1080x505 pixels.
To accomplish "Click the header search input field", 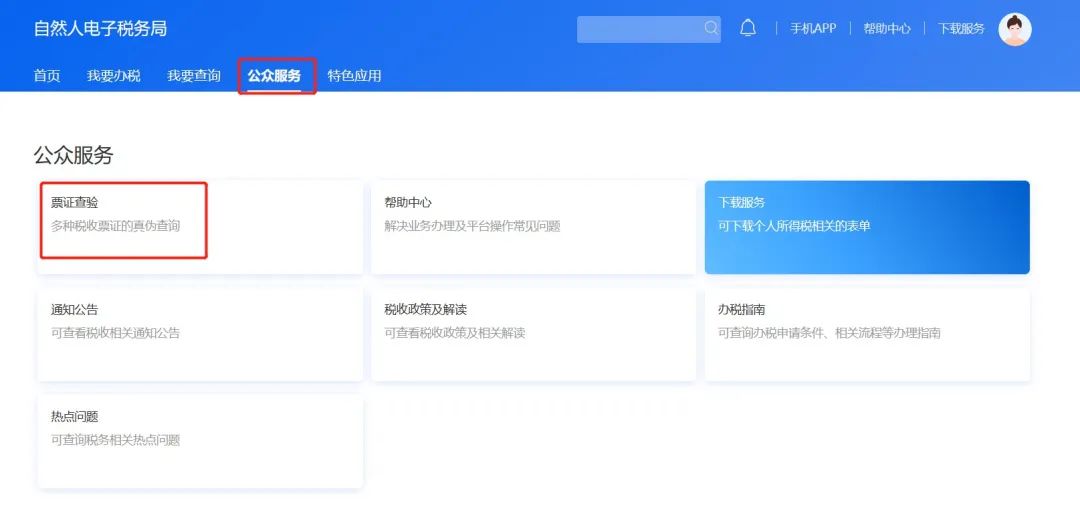I will 640,29.
